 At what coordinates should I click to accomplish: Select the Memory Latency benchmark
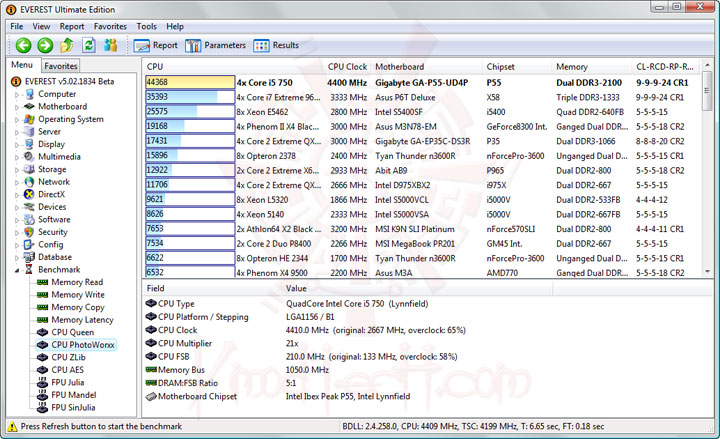click(x=82, y=320)
